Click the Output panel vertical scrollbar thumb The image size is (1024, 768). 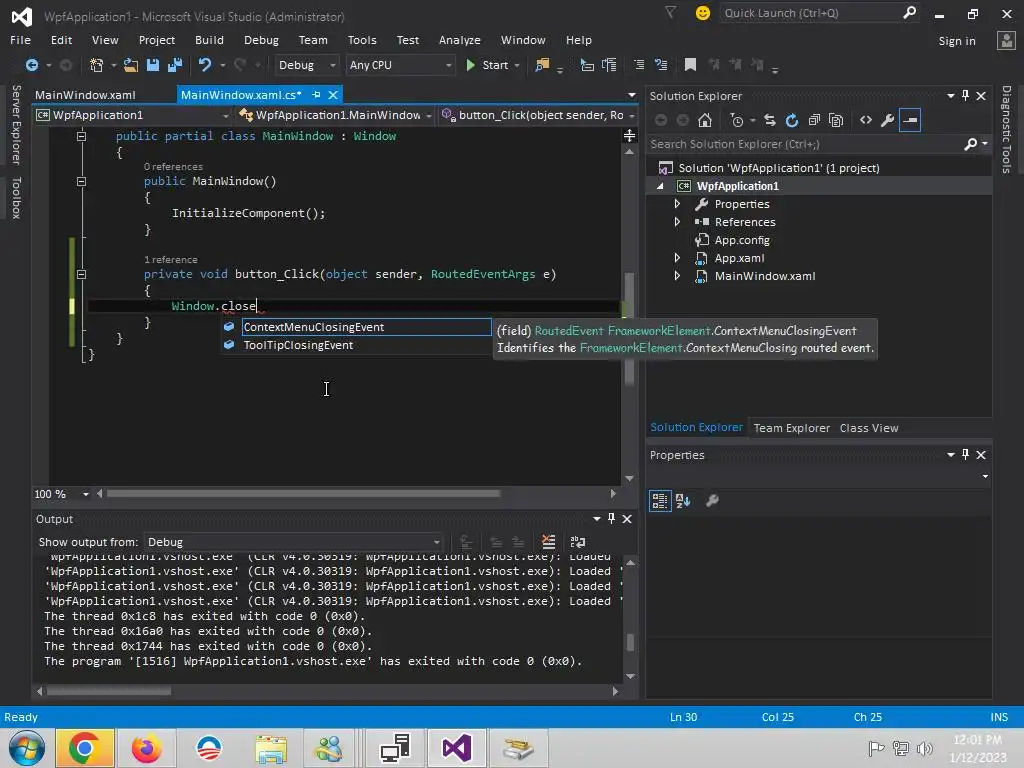click(630, 643)
